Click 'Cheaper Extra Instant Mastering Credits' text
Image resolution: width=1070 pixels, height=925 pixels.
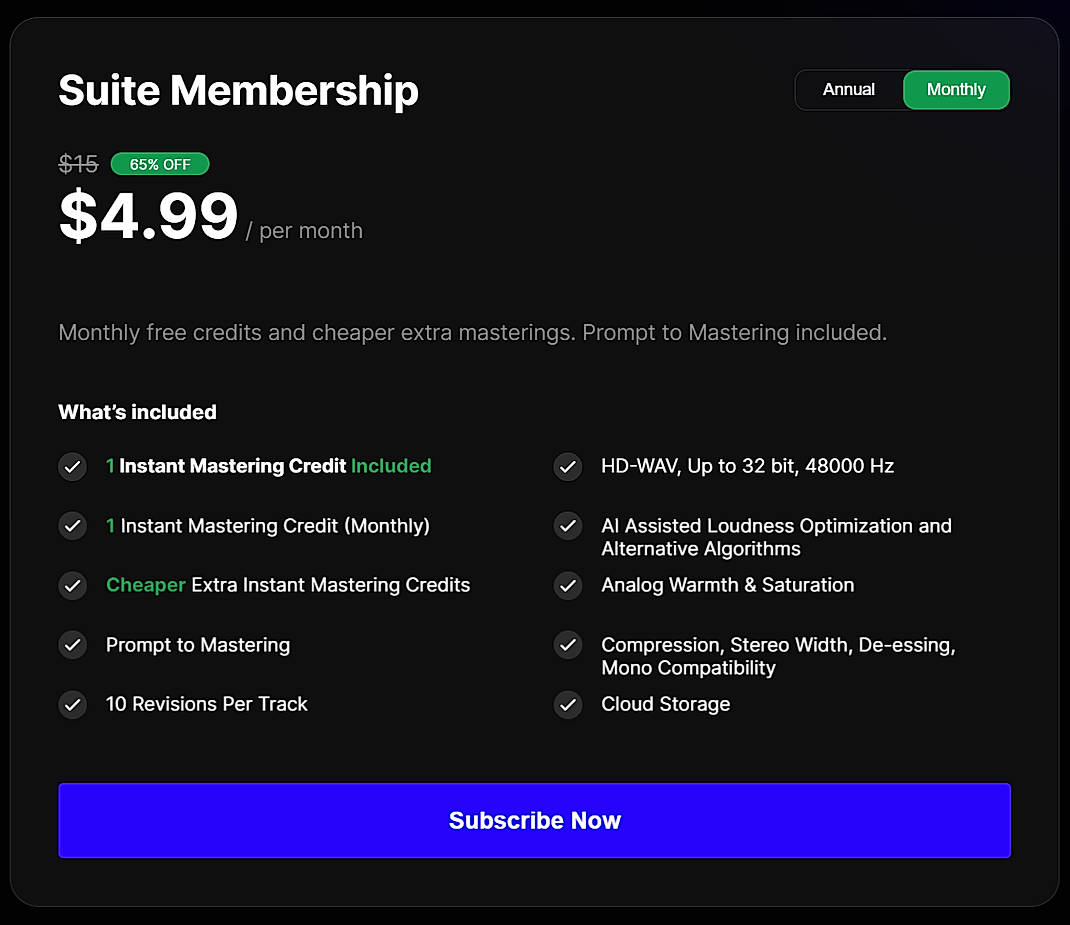click(x=288, y=585)
